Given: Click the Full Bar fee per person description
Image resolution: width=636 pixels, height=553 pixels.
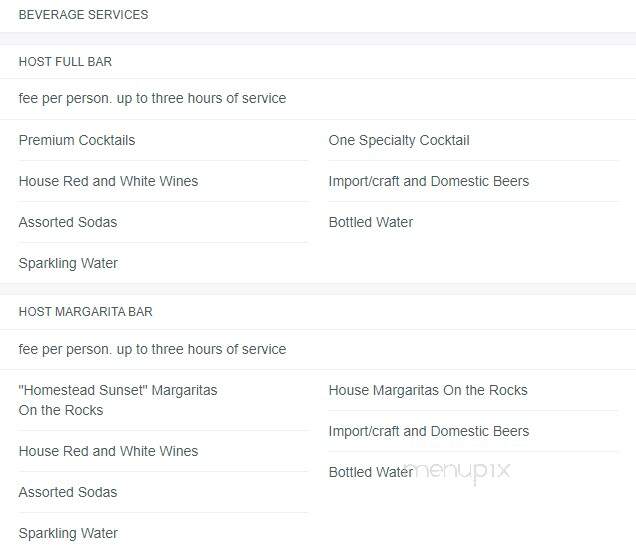Looking at the screenshot, I should pyautogui.click(x=152, y=98).
